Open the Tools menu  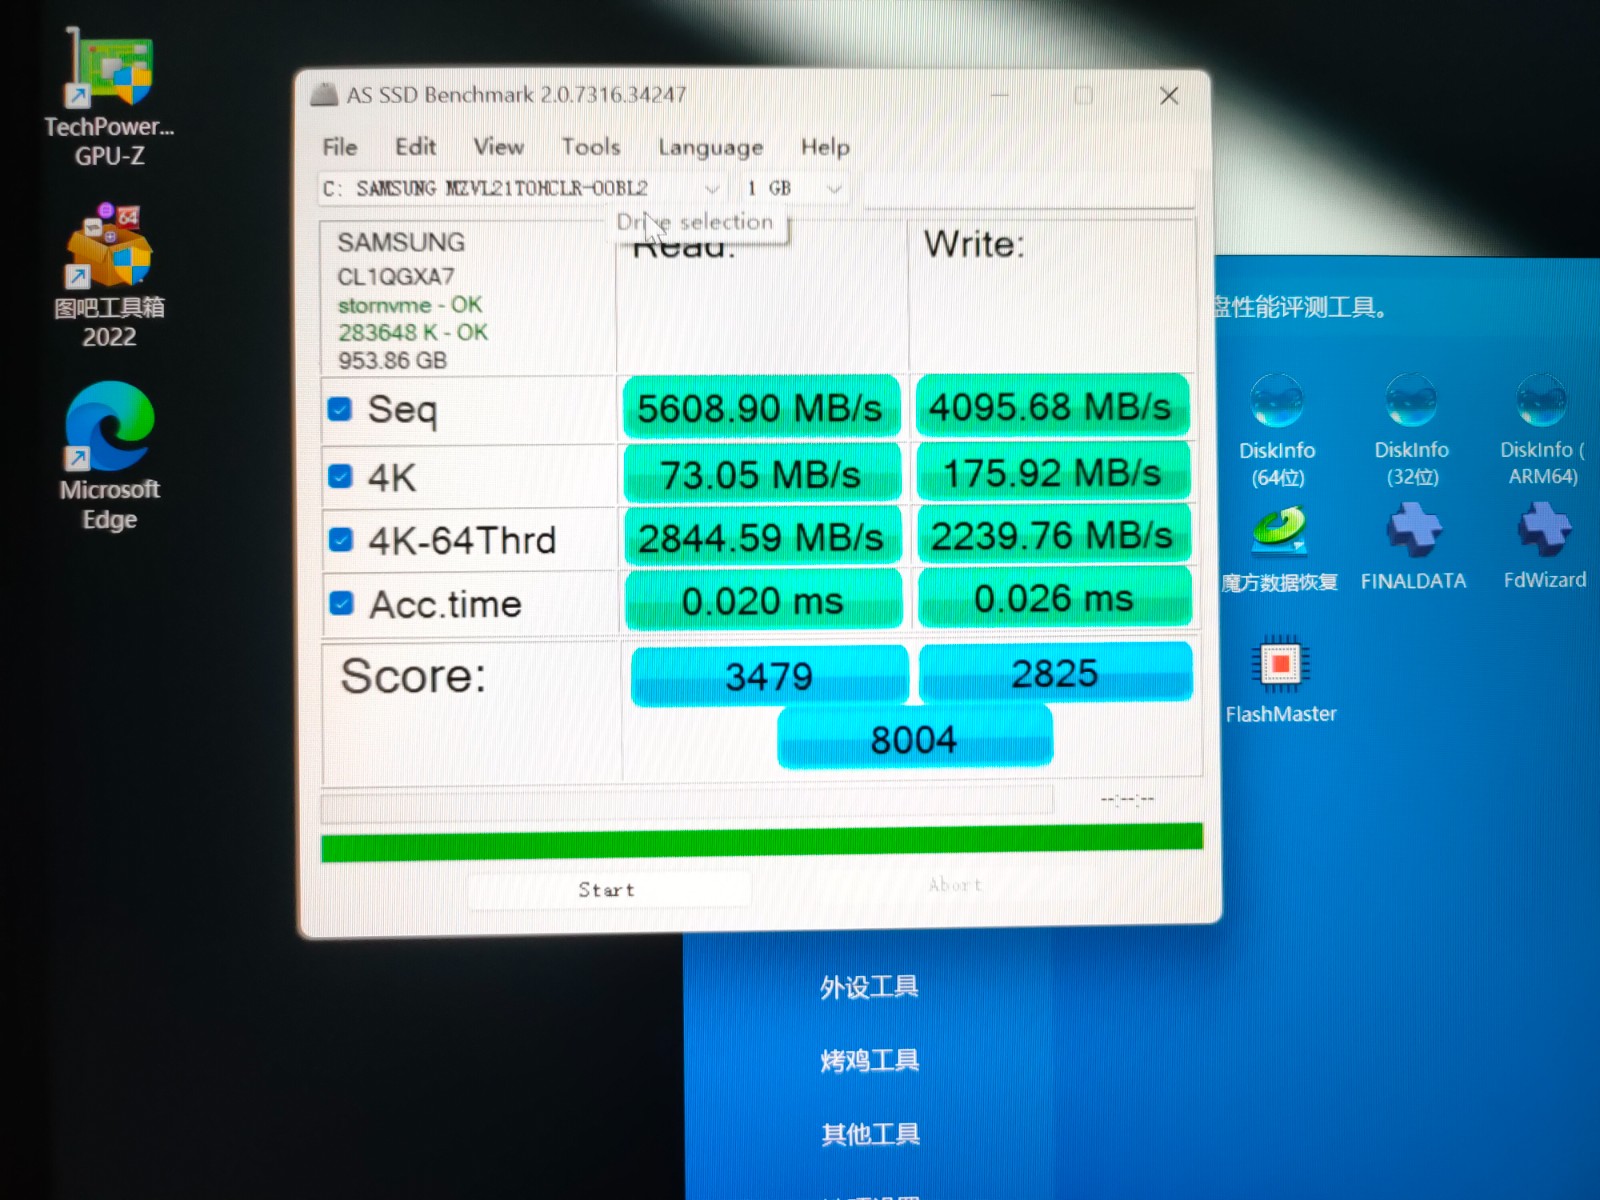[590, 147]
